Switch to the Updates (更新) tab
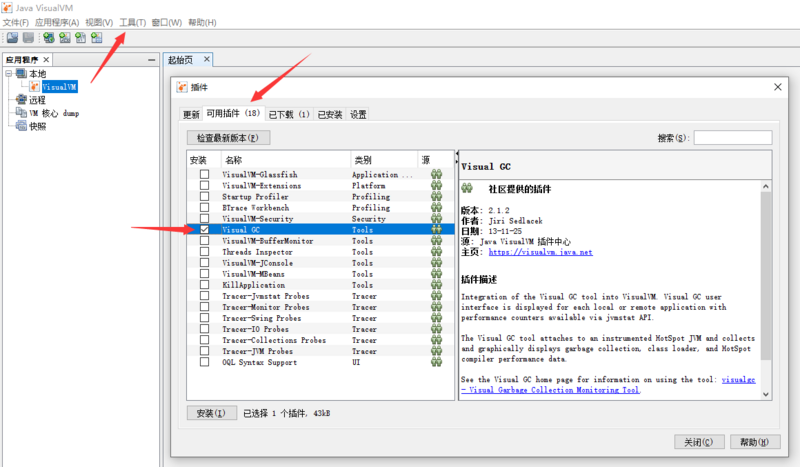The image size is (800, 467). click(191, 114)
